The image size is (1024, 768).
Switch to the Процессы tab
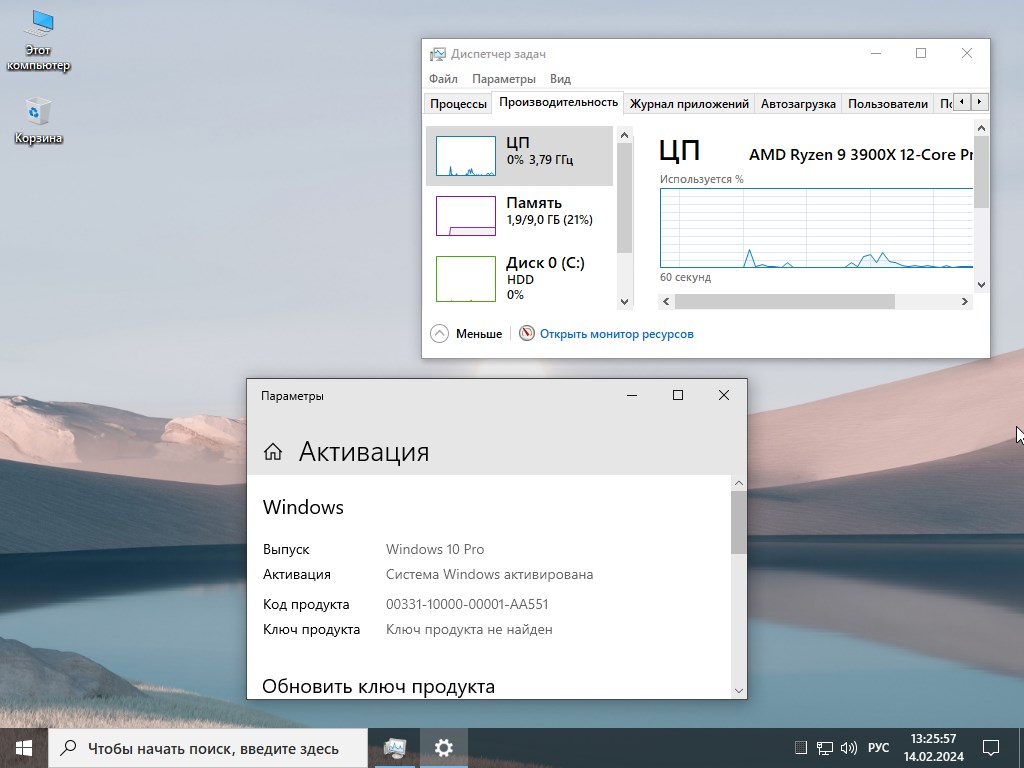(x=458, y=104)
